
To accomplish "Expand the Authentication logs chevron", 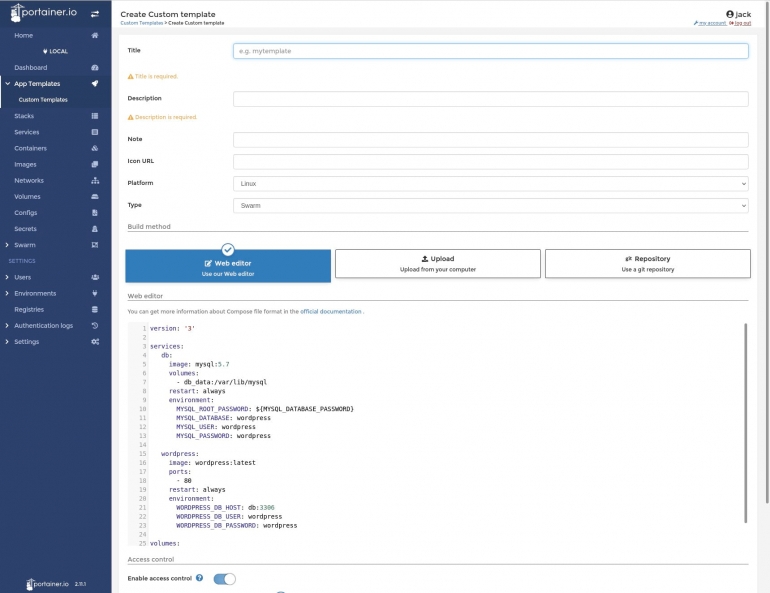I will click(7, 325).
